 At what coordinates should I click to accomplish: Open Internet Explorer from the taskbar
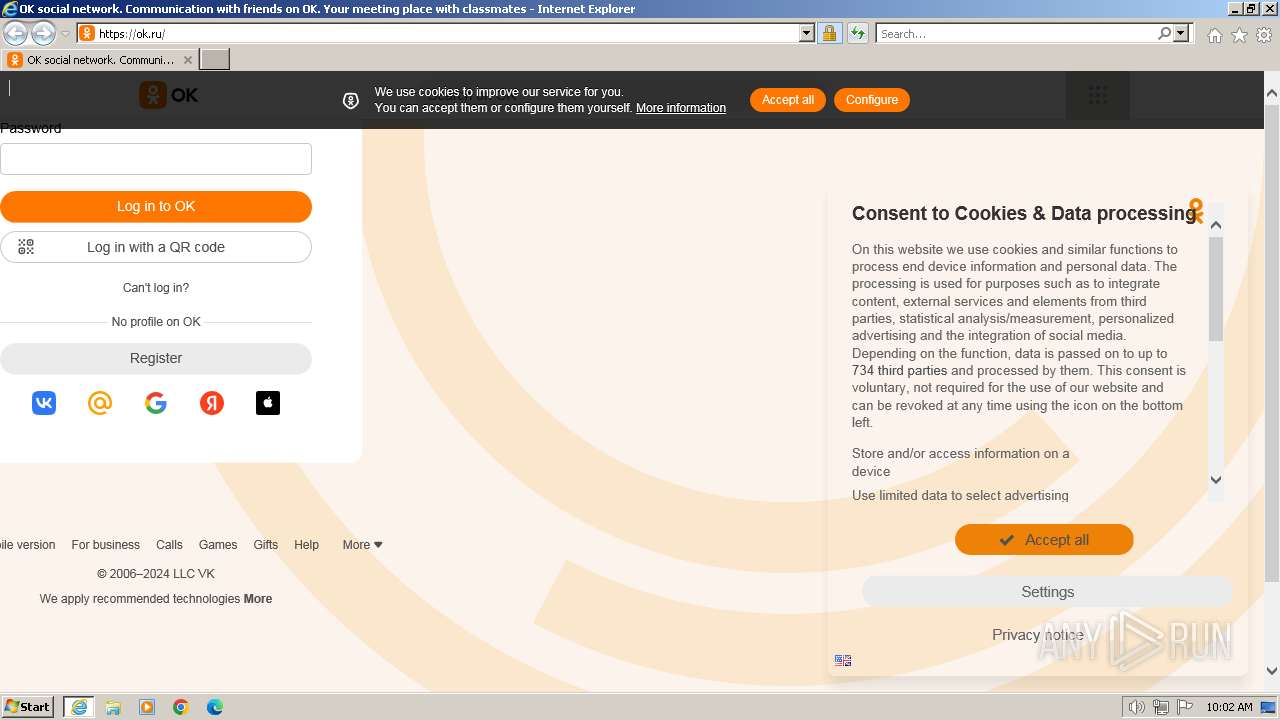[78, 707]
